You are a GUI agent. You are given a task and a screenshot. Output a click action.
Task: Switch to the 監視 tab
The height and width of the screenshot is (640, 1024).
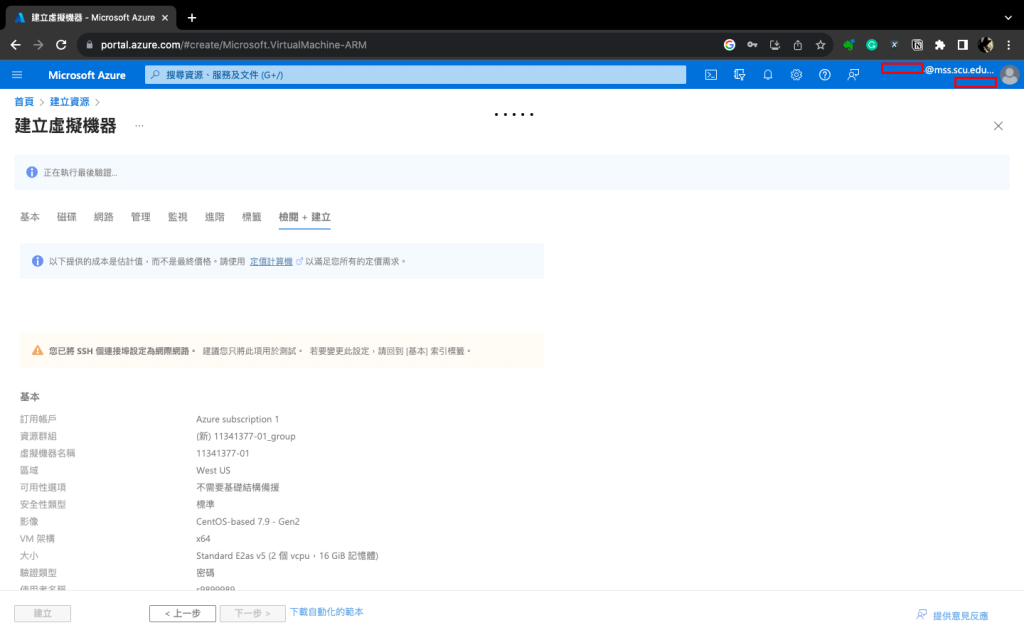point(178,217)
